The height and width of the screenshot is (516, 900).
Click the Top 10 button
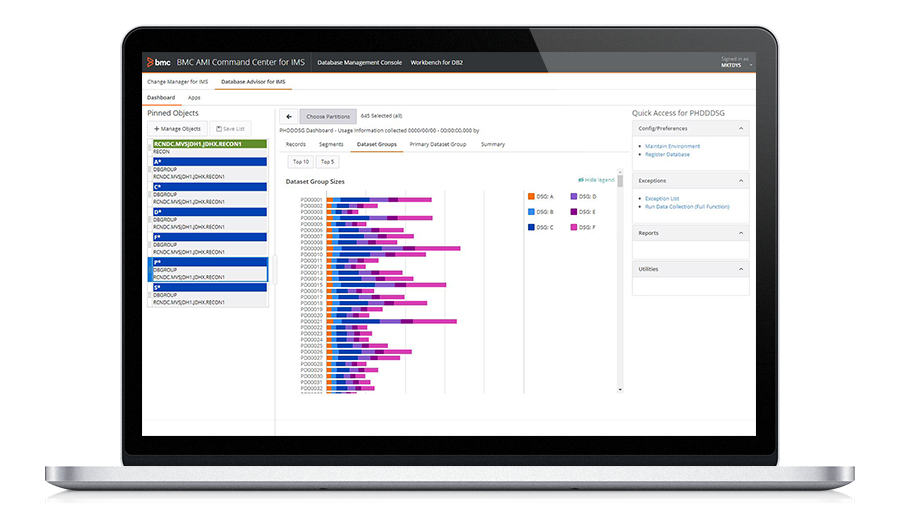click(299, 161)
